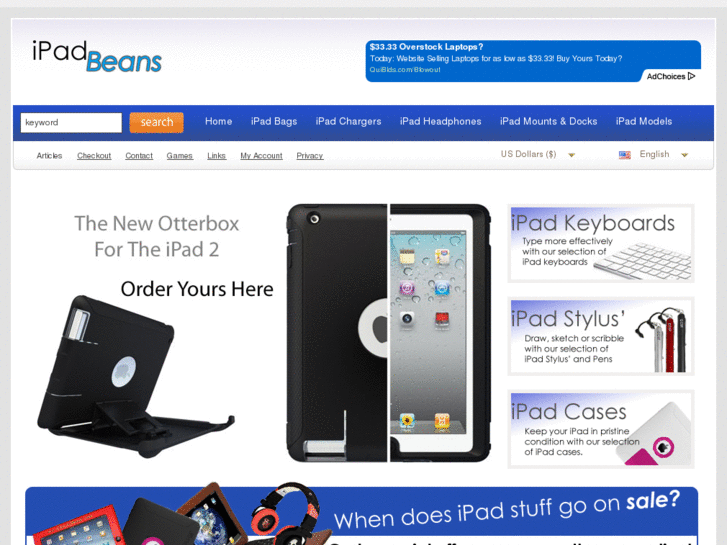Click the AdChoices triangle icon
The image size is (727, 545).
pyautogui.click(x=691, y=76)
